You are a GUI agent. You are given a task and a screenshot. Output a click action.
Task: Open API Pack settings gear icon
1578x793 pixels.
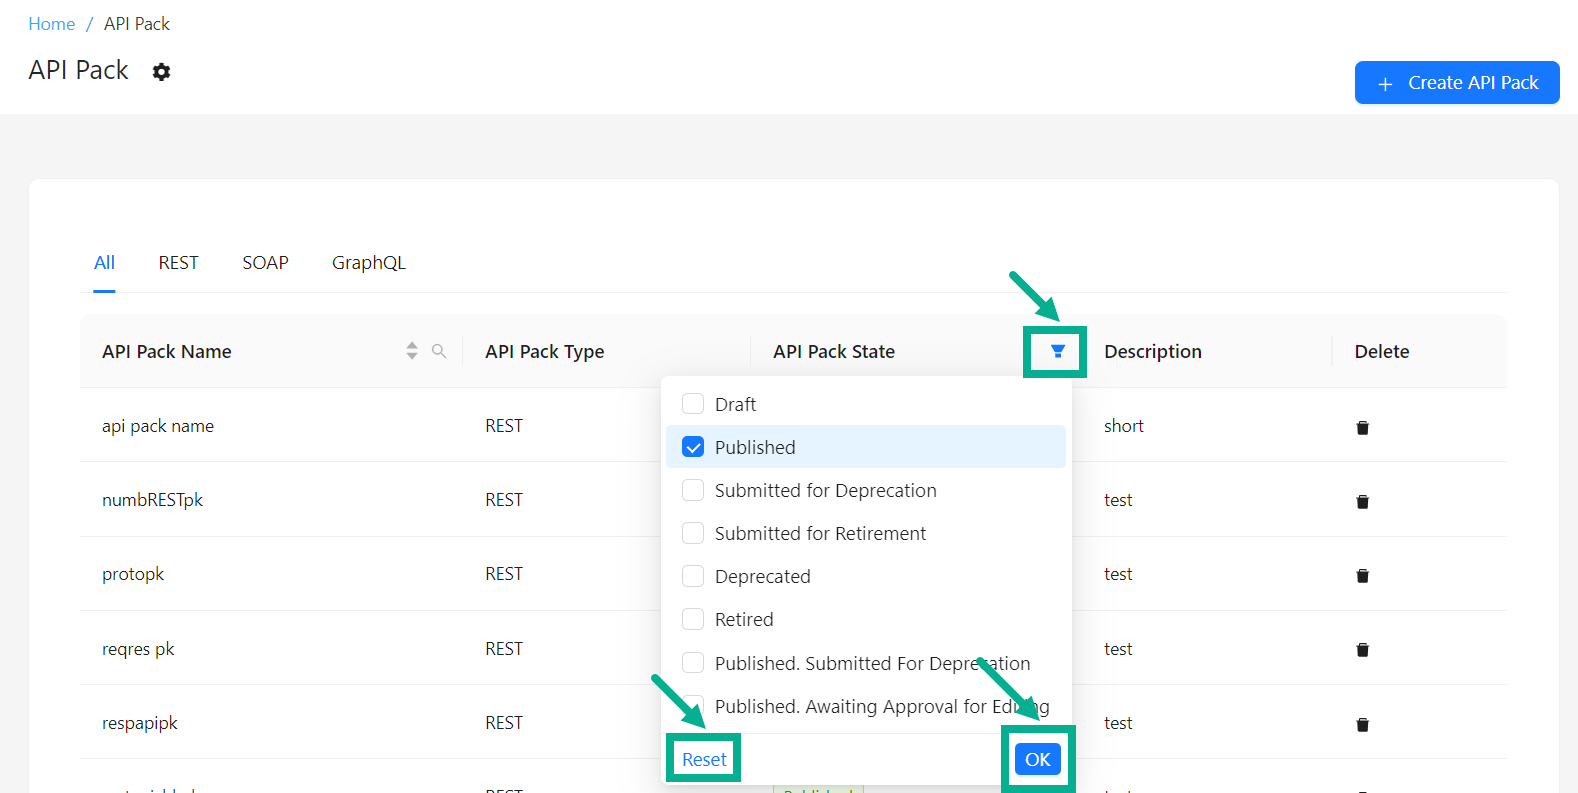coord(161,72)
